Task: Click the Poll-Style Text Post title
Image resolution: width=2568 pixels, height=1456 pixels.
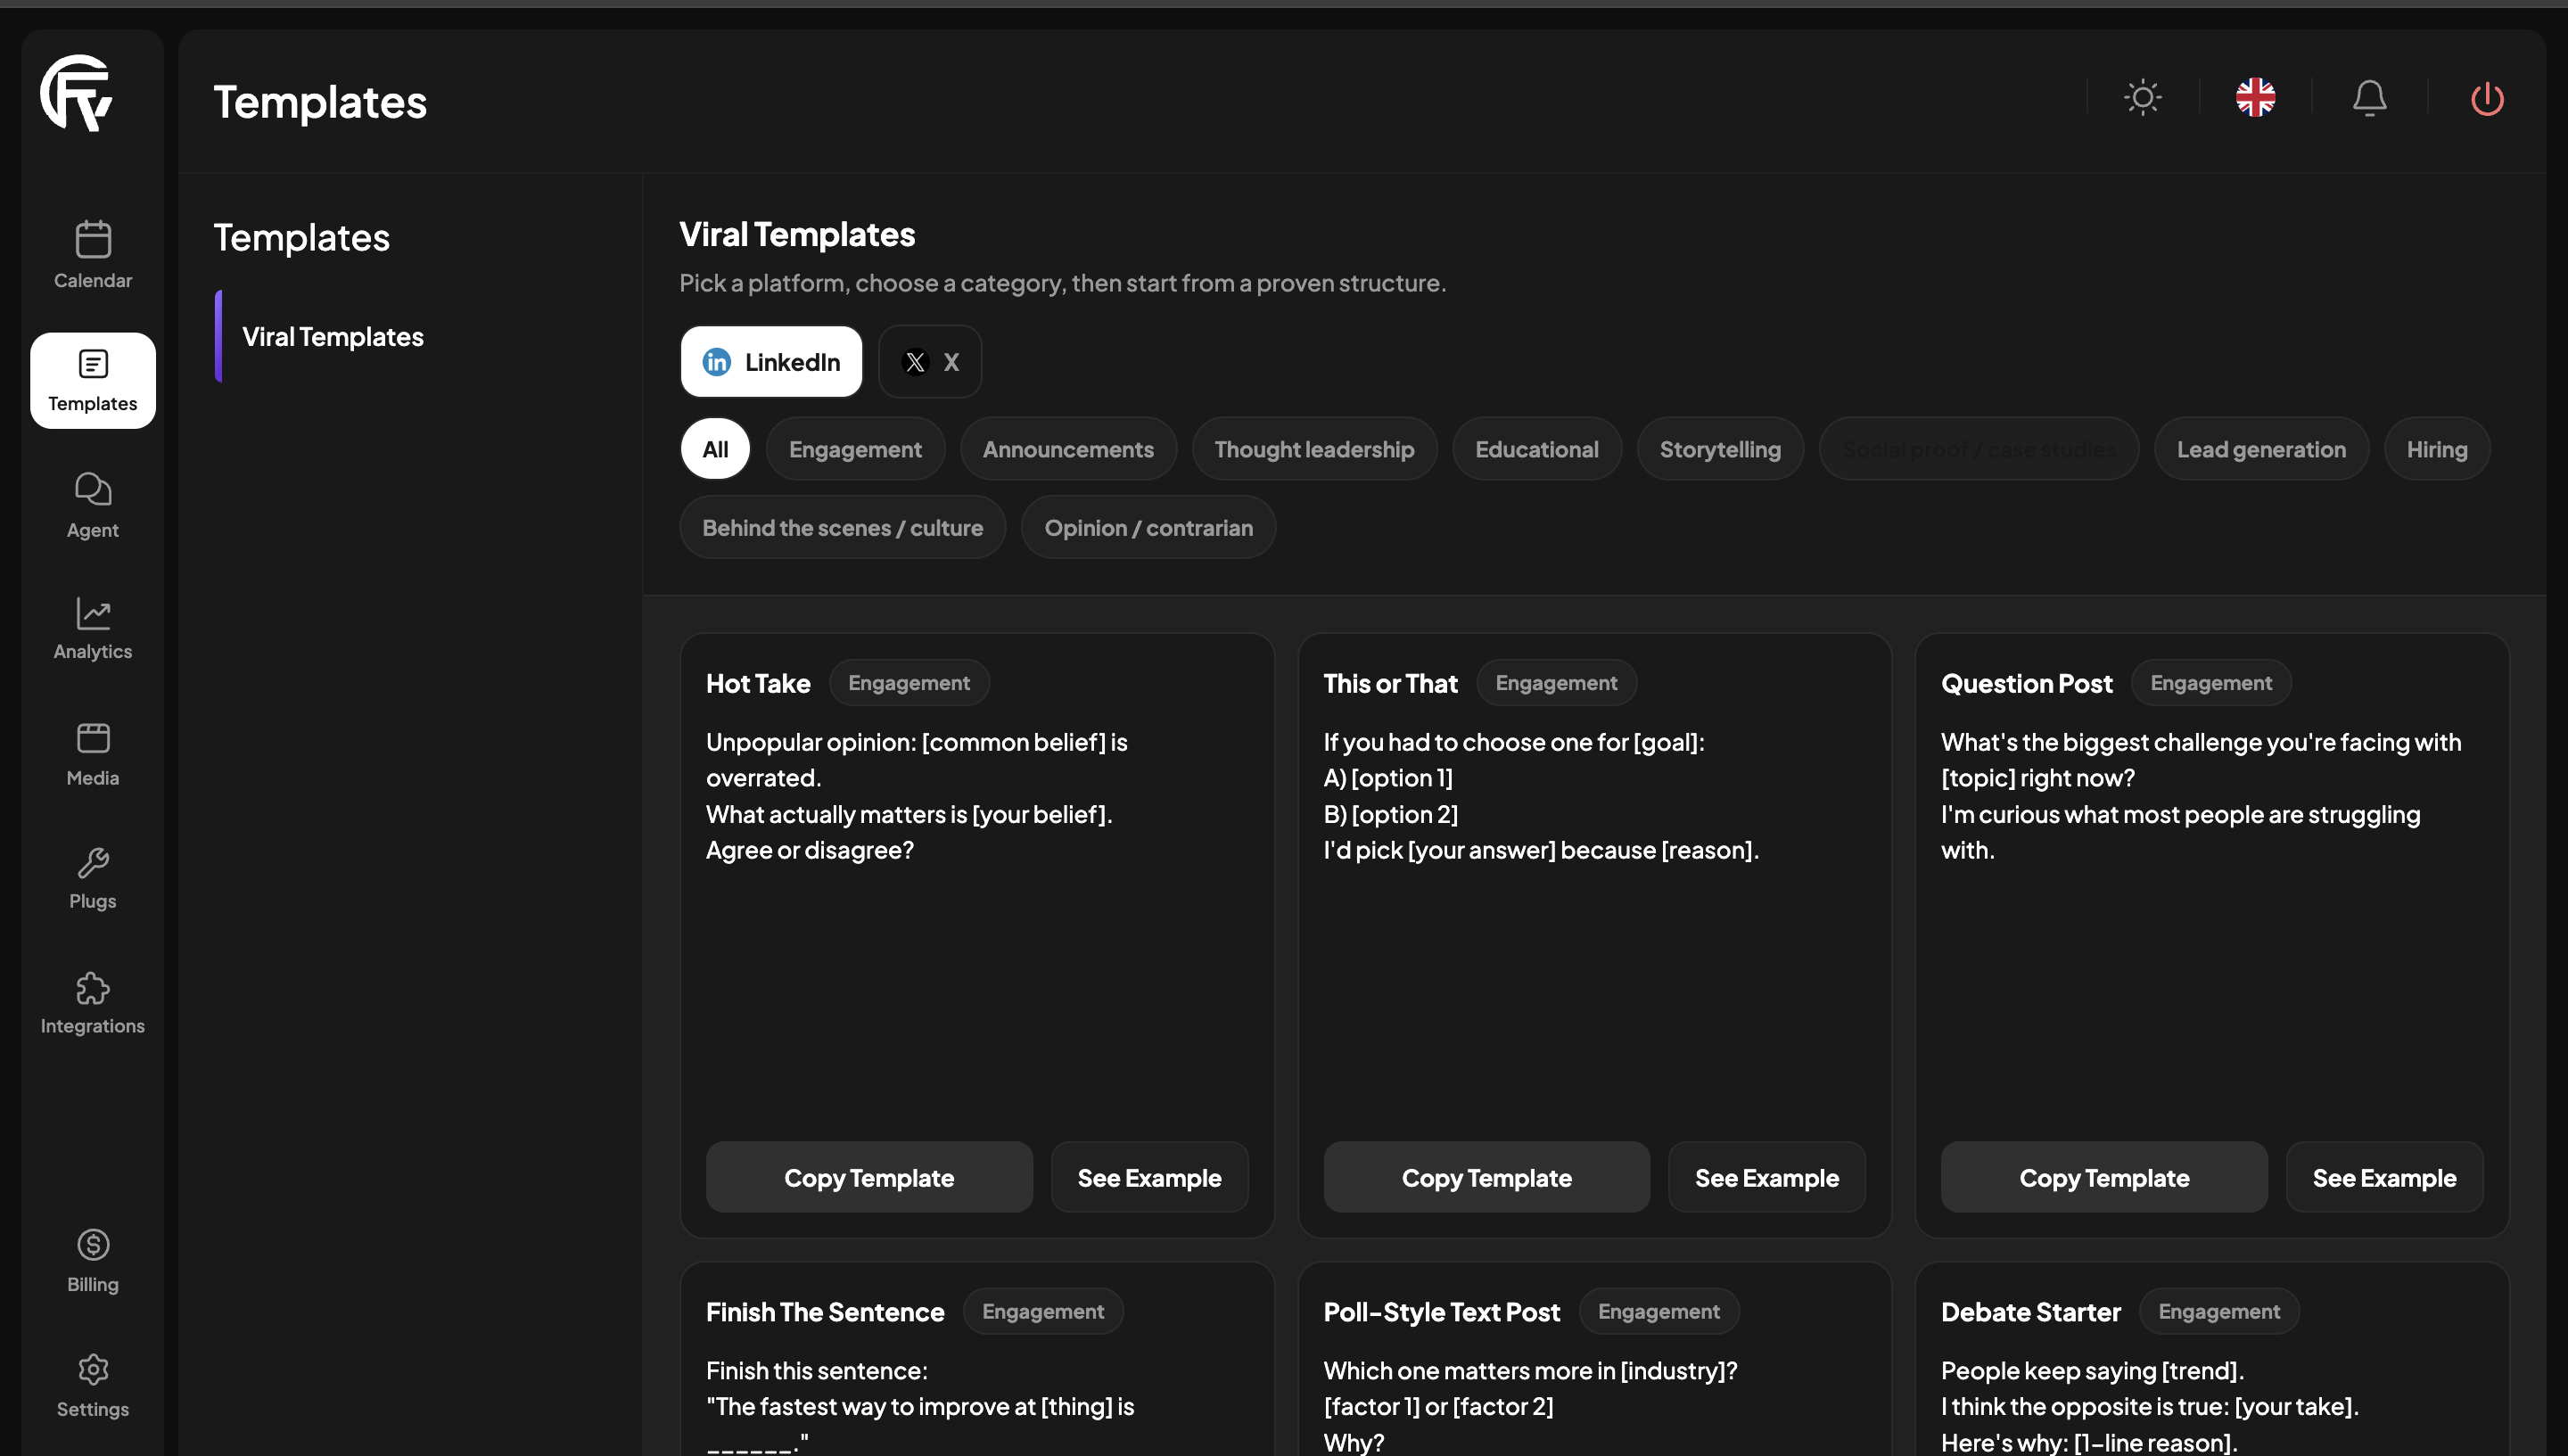Action: pos(1441,1311)
